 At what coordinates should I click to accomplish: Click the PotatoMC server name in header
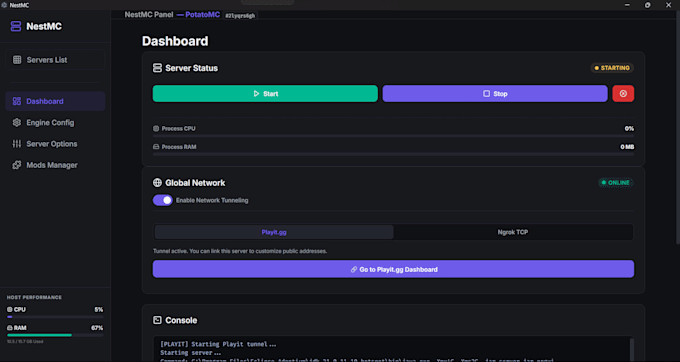203,15
